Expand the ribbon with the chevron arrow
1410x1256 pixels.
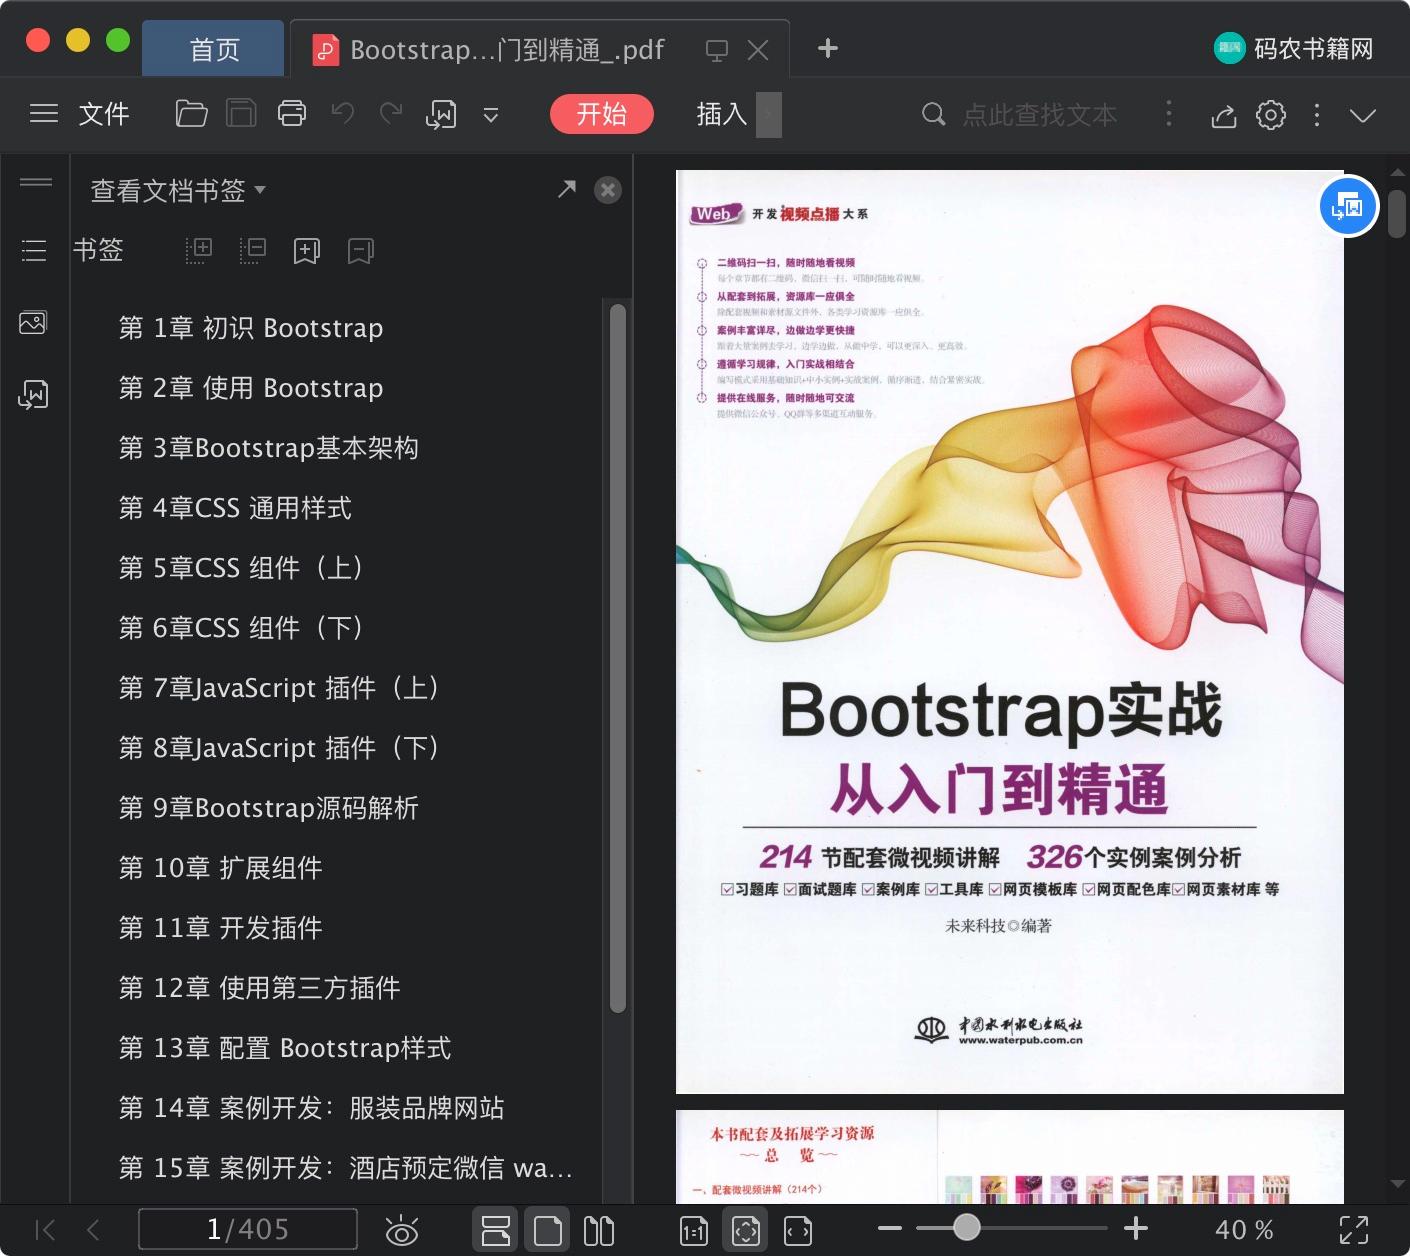click(x=1363, y=115)
